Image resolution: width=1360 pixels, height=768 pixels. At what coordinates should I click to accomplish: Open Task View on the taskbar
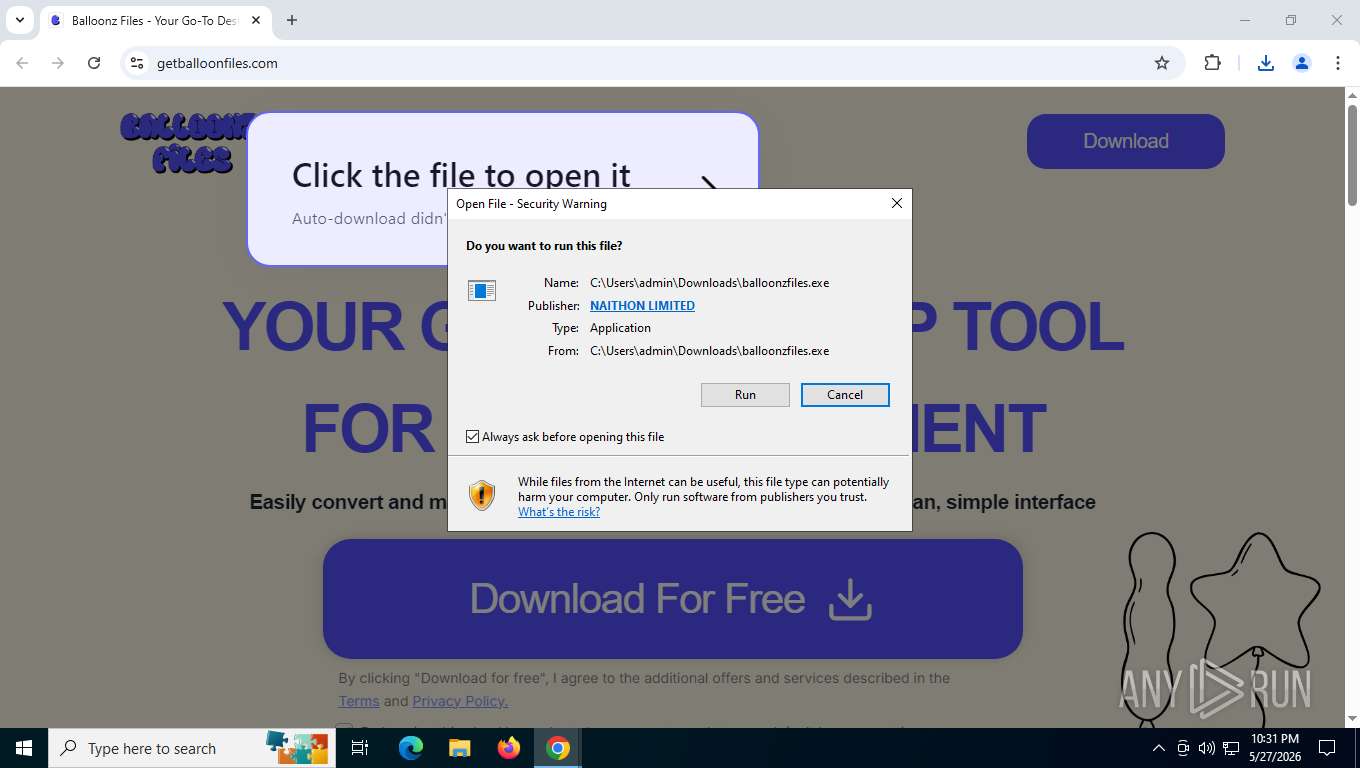click(x=360, y=748)
